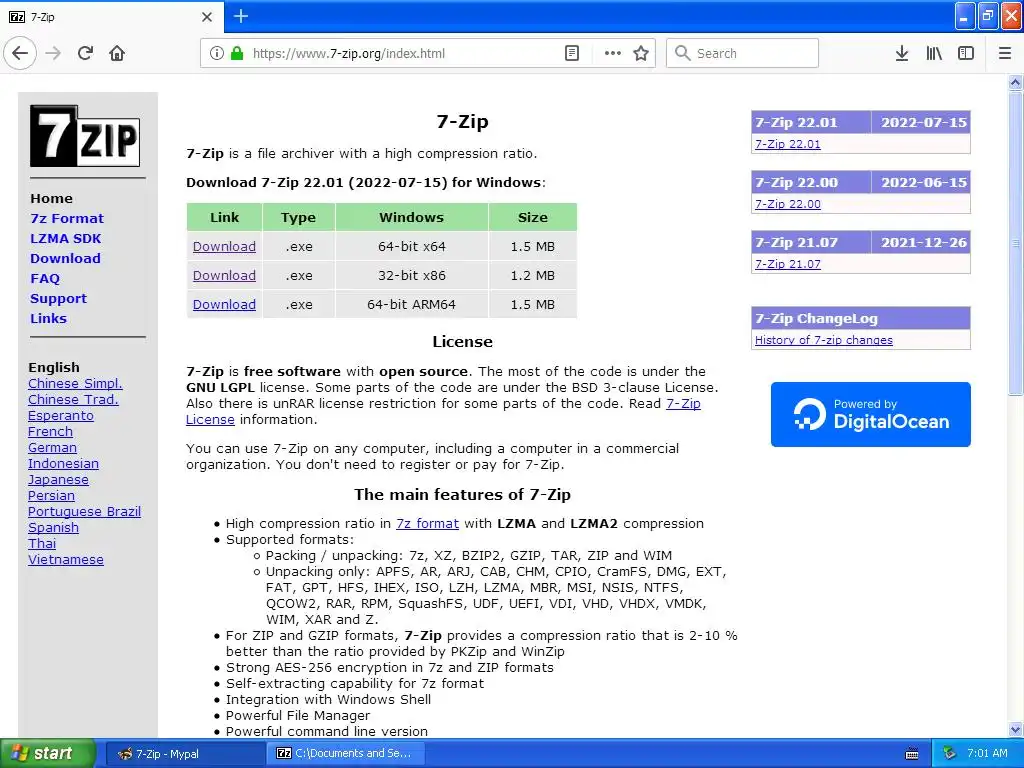Screen dimensions: 1024x768
Task: Open History of 7-zip changes link
Action: tap(824, 340)
